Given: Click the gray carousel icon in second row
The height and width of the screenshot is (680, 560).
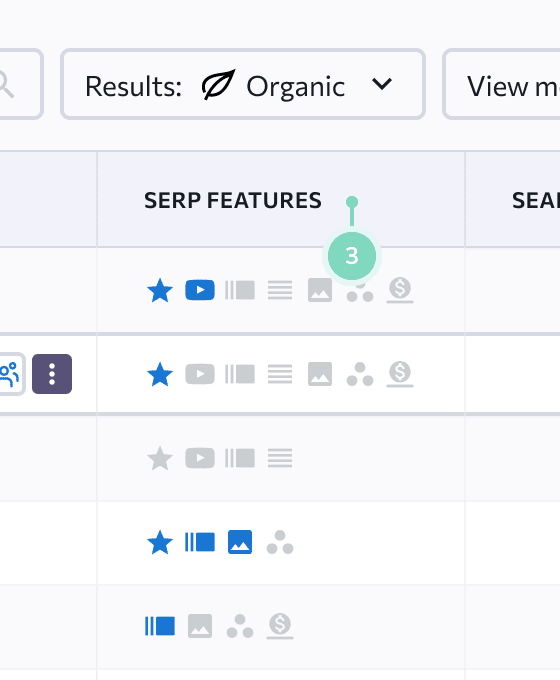Looking at the screenshot, I should (240, 374).
